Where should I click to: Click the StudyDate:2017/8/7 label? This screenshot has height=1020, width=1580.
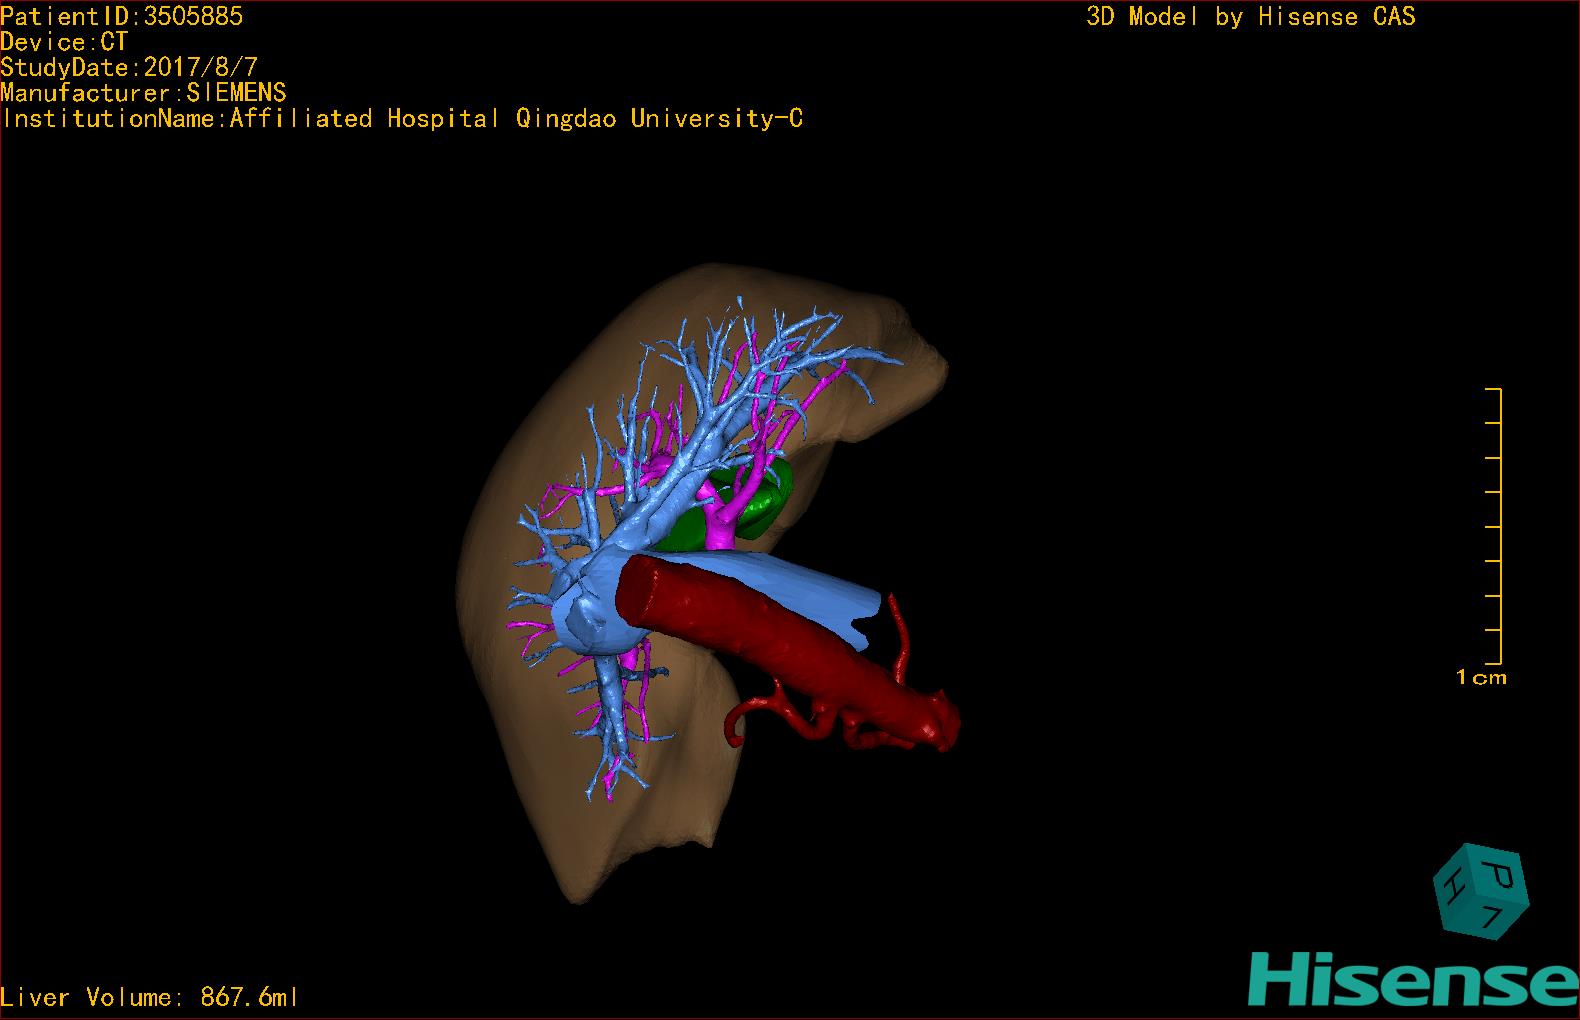(129, 68)
